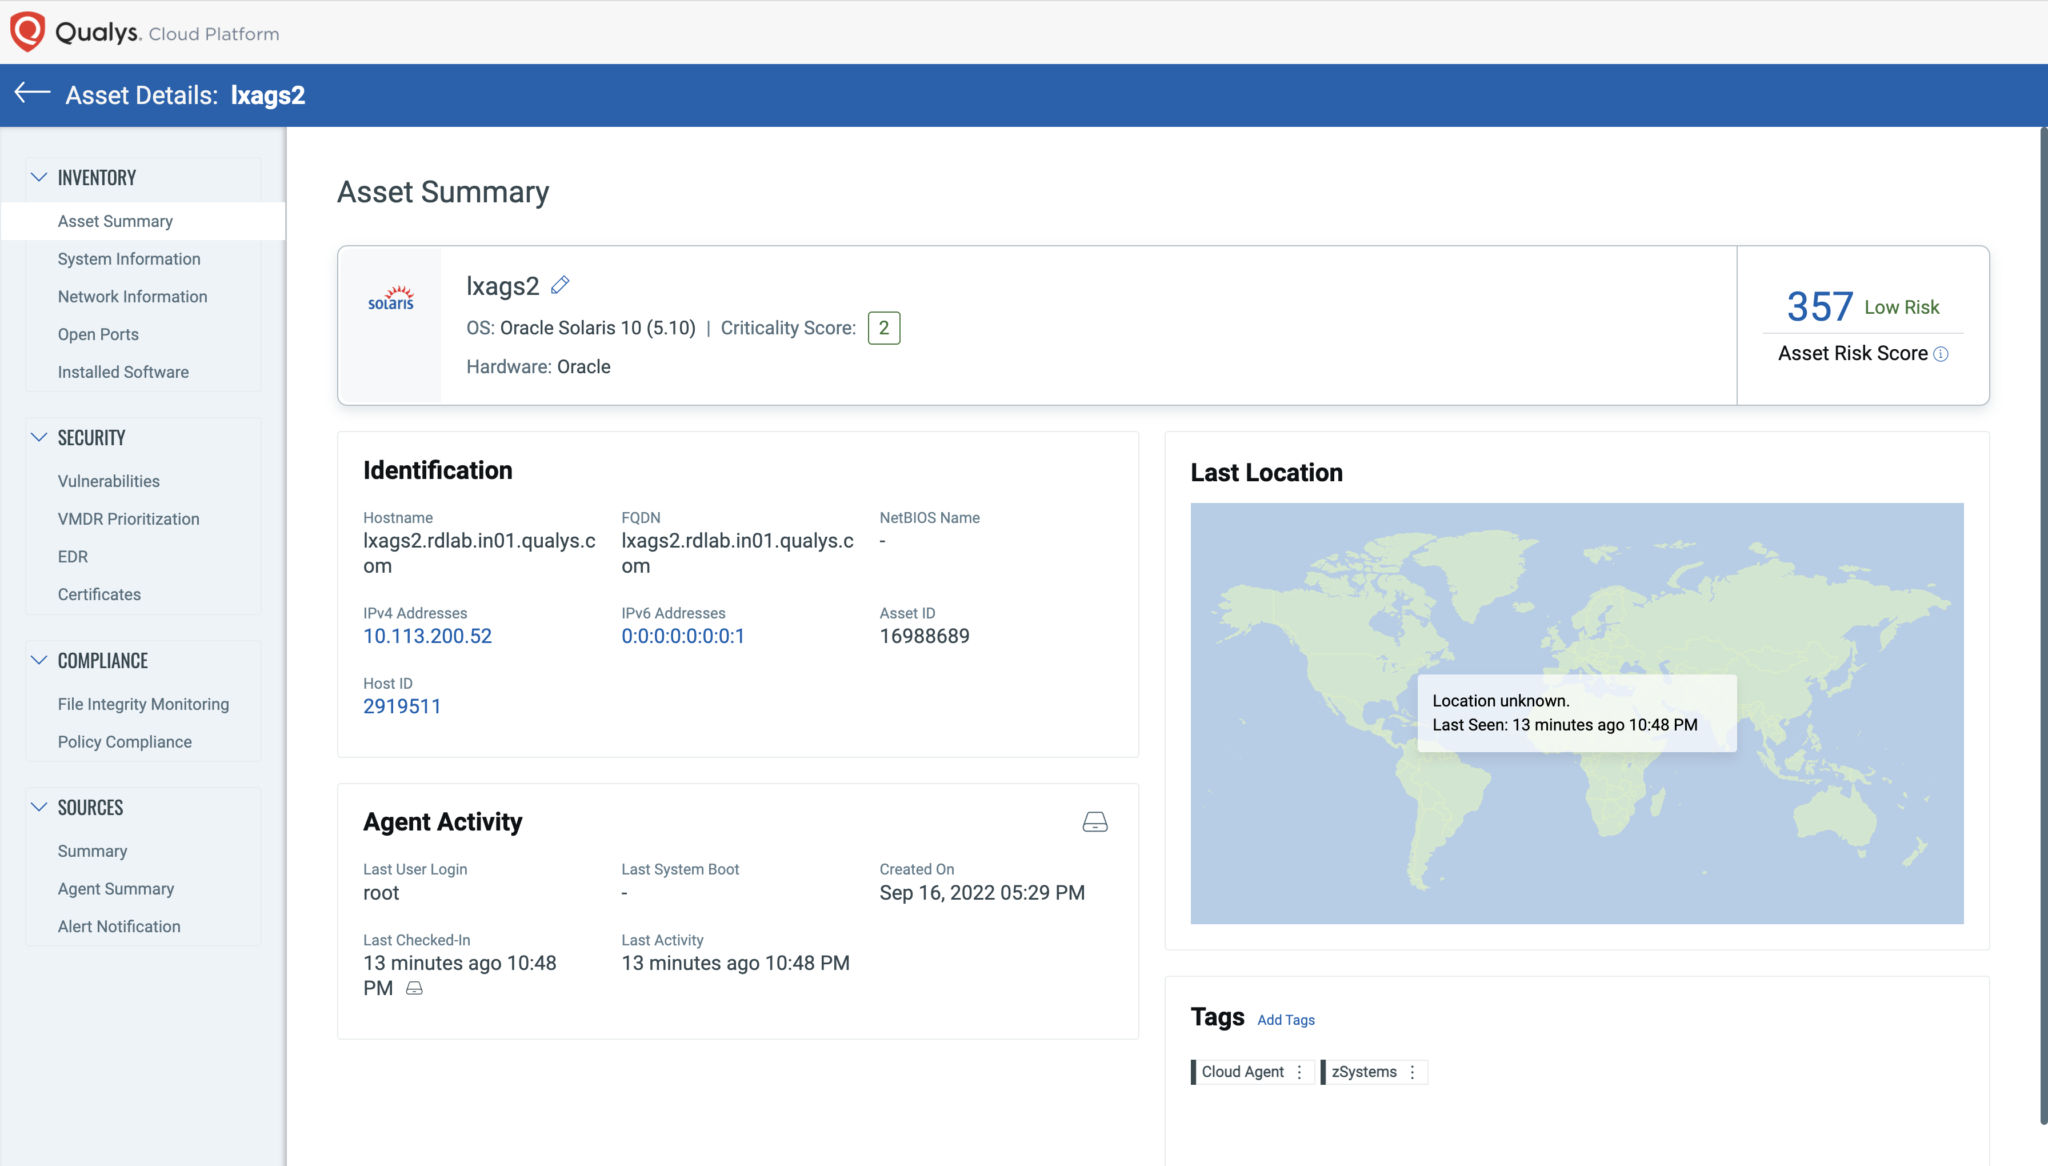Screen dimensions: 2048x1166
Task: Click the Host ID 2919511 link
Action: pyautogui.click(x=403, y=706)
